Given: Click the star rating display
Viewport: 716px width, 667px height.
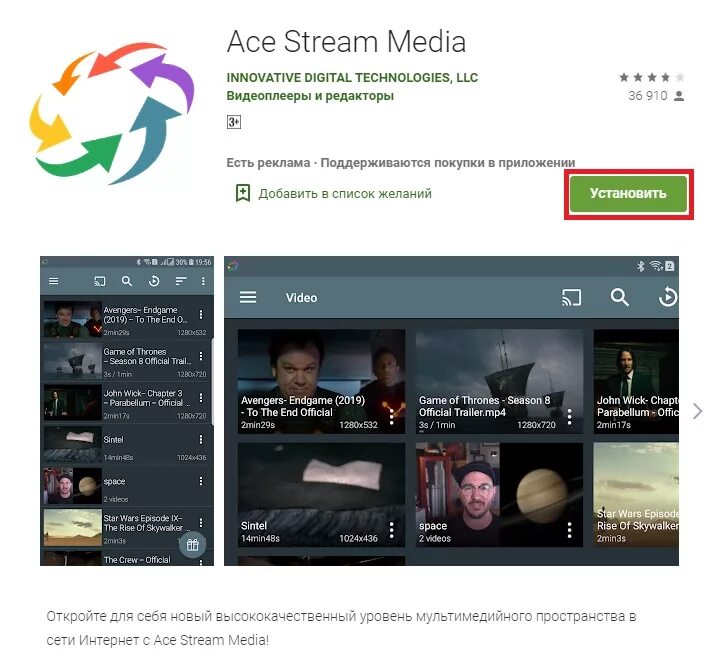Looking at the screenshot, I should point(652,77).
